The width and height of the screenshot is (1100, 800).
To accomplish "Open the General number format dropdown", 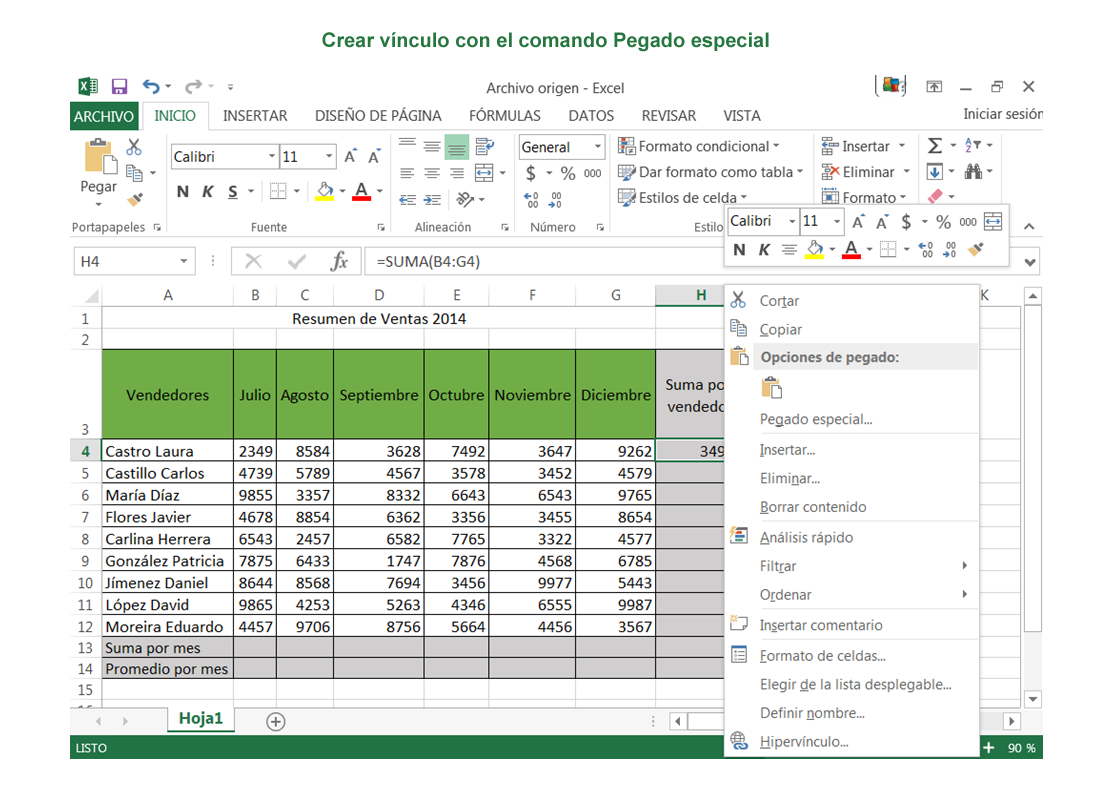I will click(x=598, y=147).
